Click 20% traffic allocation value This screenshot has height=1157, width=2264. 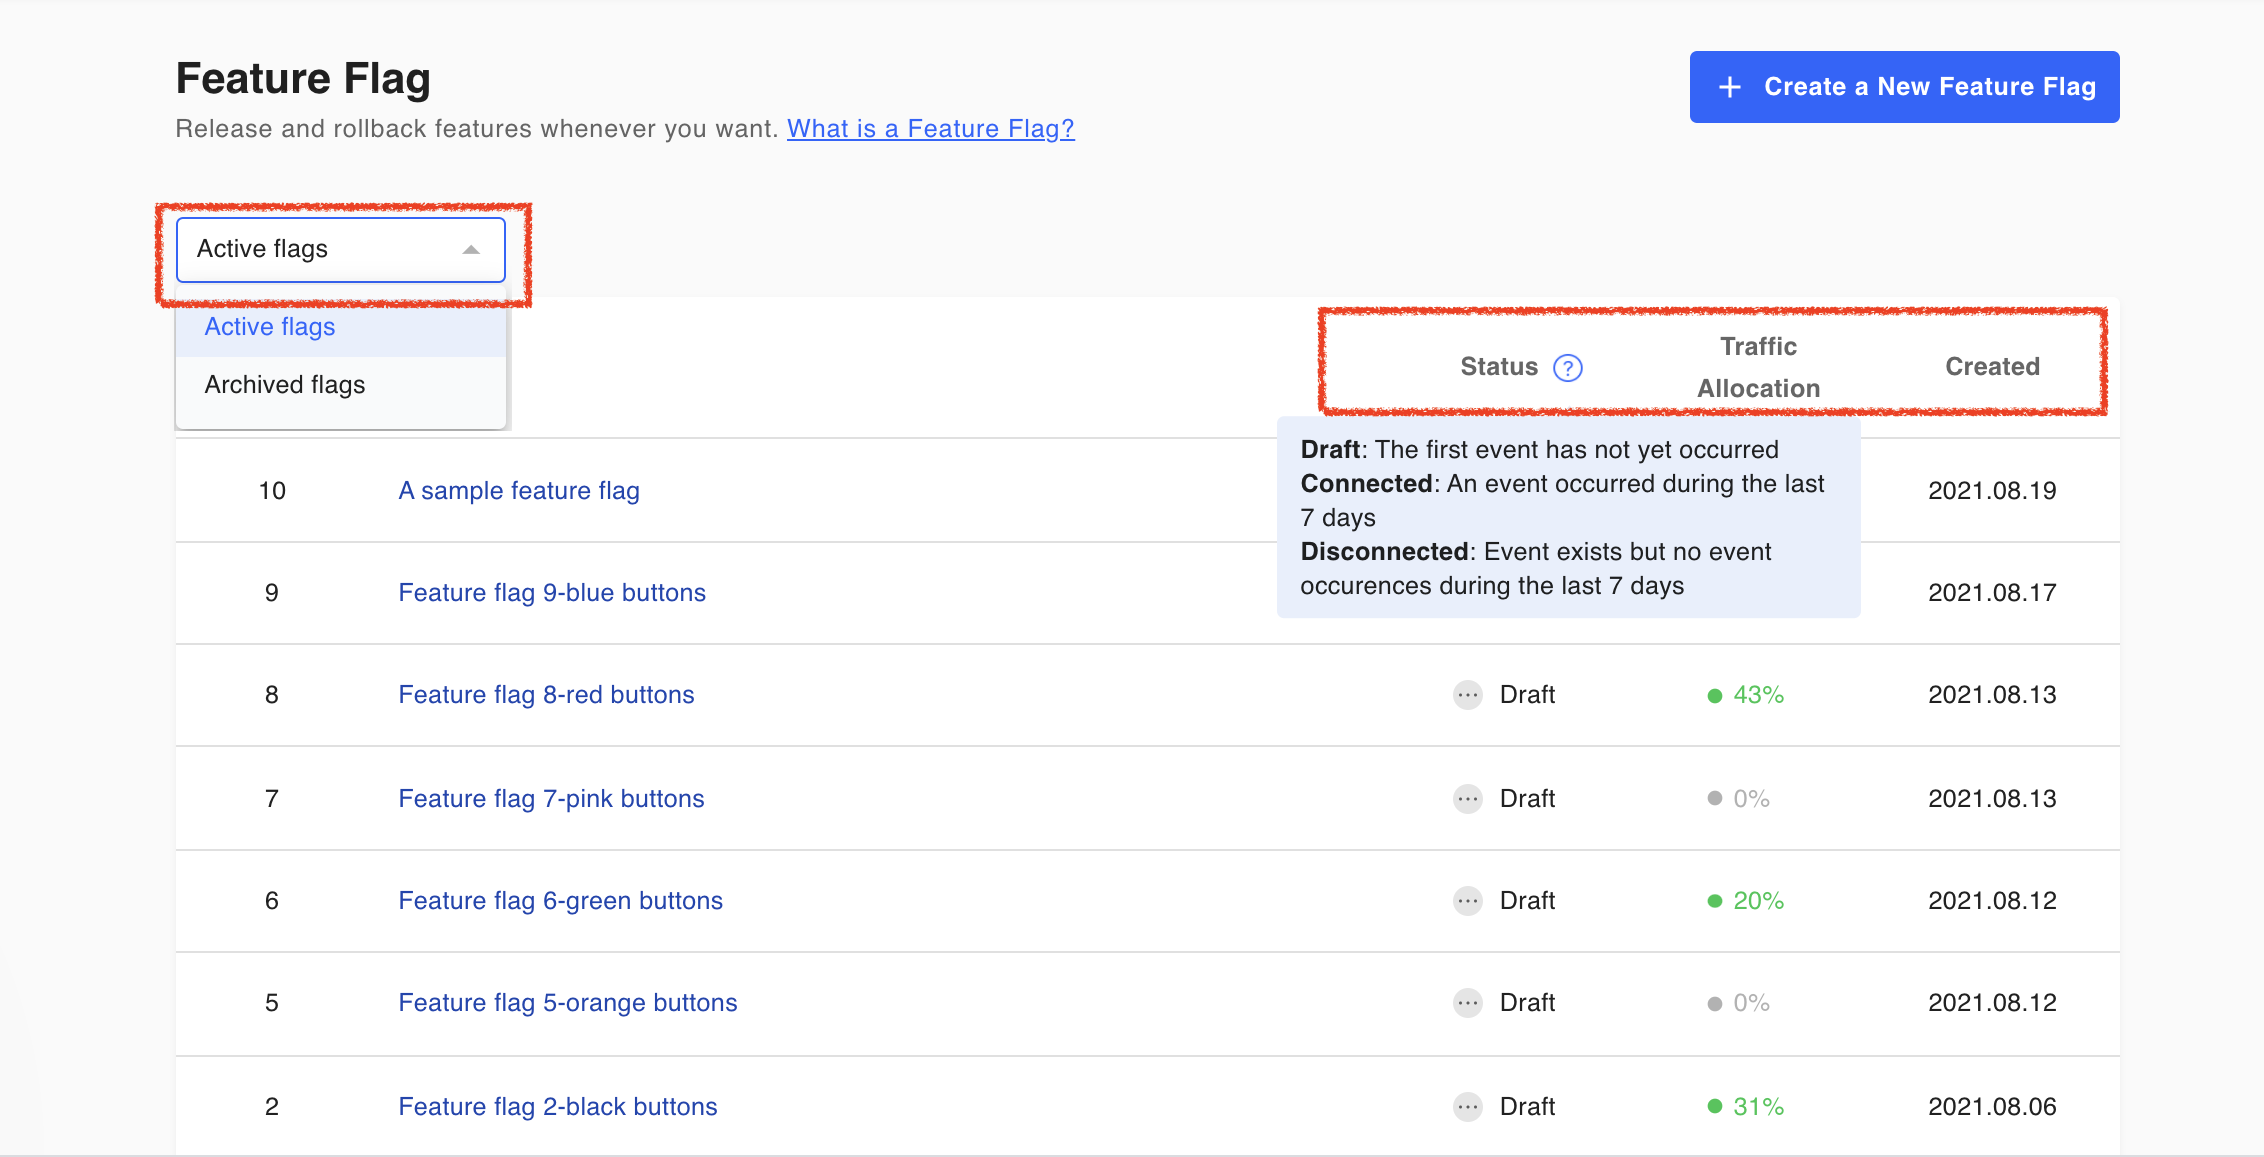point(1758,901)
